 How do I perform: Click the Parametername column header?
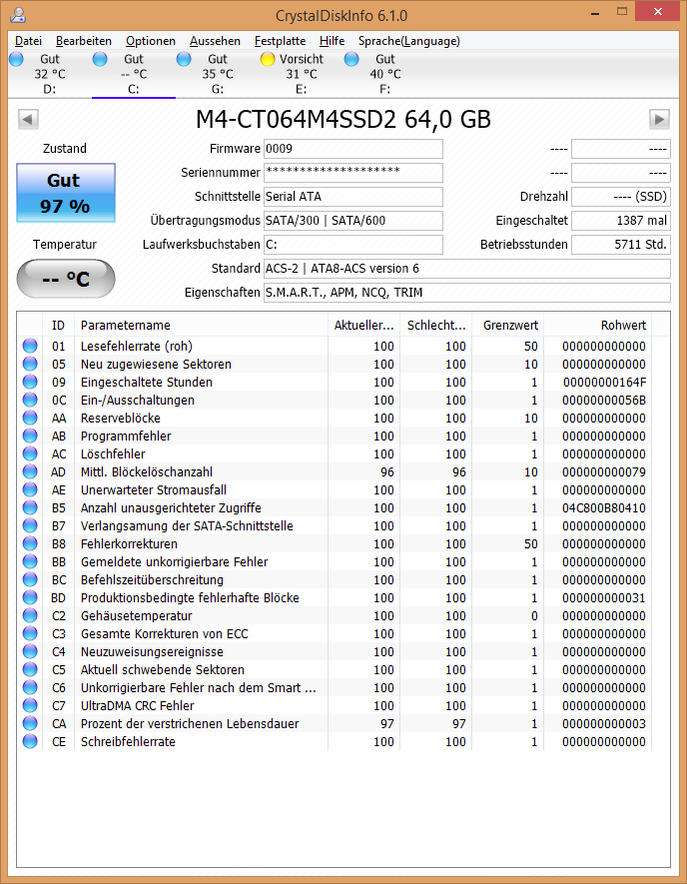[x=201, y=325]
